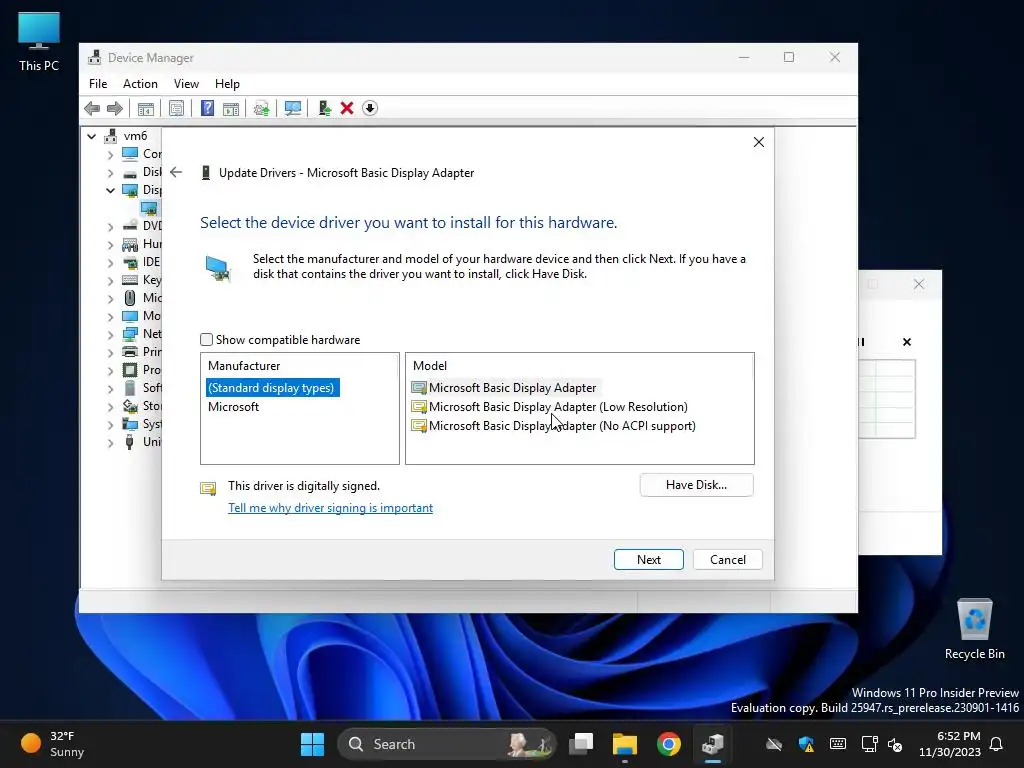
Task: Open Tell me why driver signing is important
Action: point(330,507)
